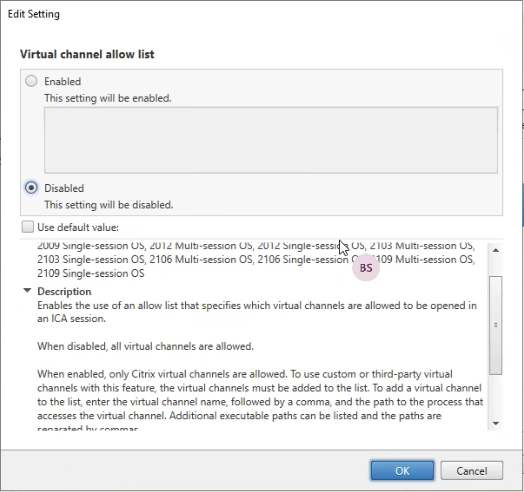Click the Description section heading
The image size is (524, 492).
pyautogui.click(x=64, y=291)
